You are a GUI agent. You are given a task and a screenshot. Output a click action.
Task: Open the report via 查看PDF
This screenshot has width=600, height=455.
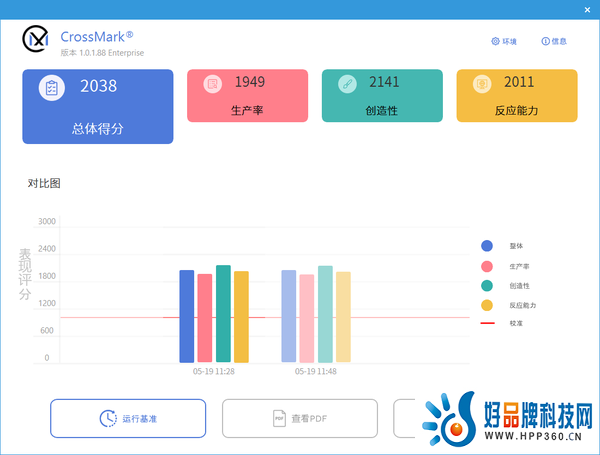click(300, 418)
